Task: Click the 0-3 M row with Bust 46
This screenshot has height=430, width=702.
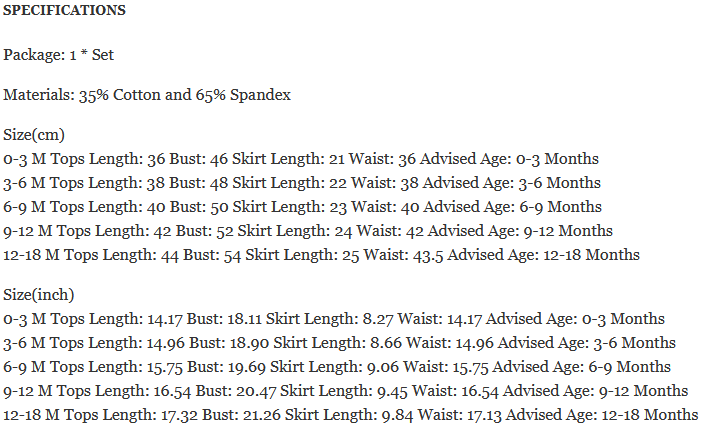Action: click(x=301, y=159)
